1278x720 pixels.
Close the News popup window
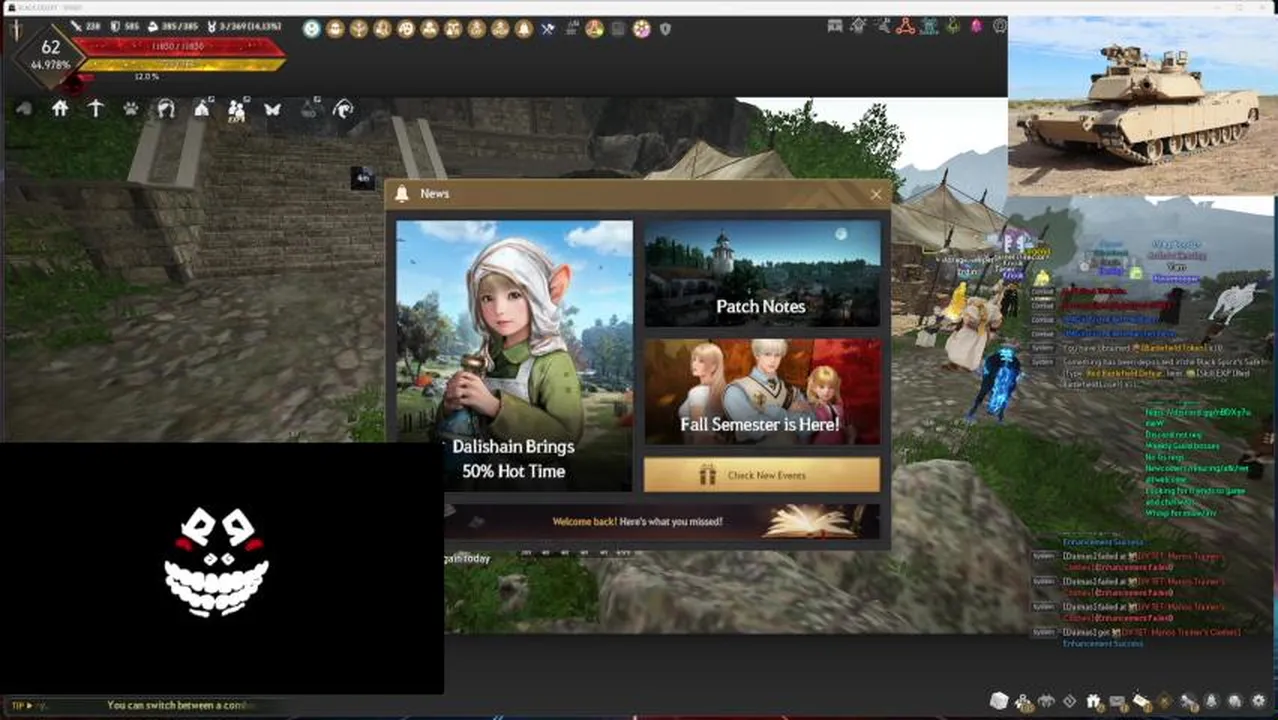point(876,195)
